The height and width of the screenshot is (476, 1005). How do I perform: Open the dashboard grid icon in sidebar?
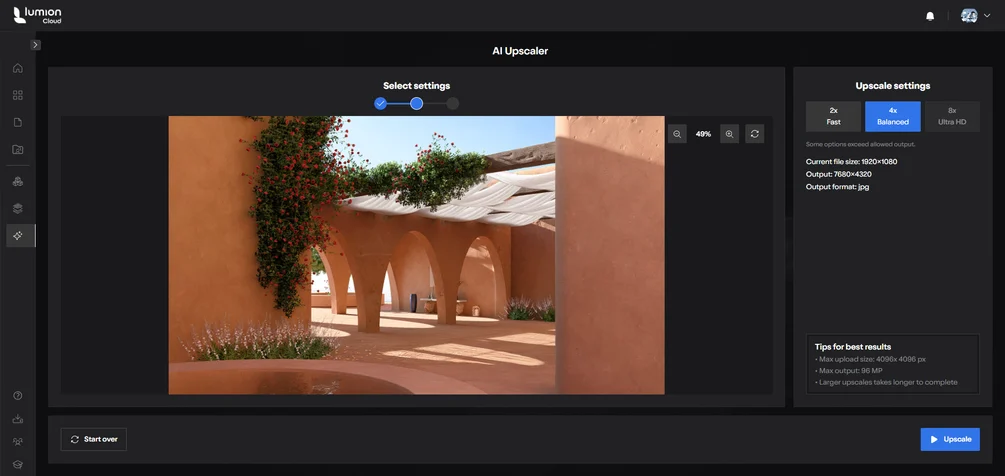[18, 95]
